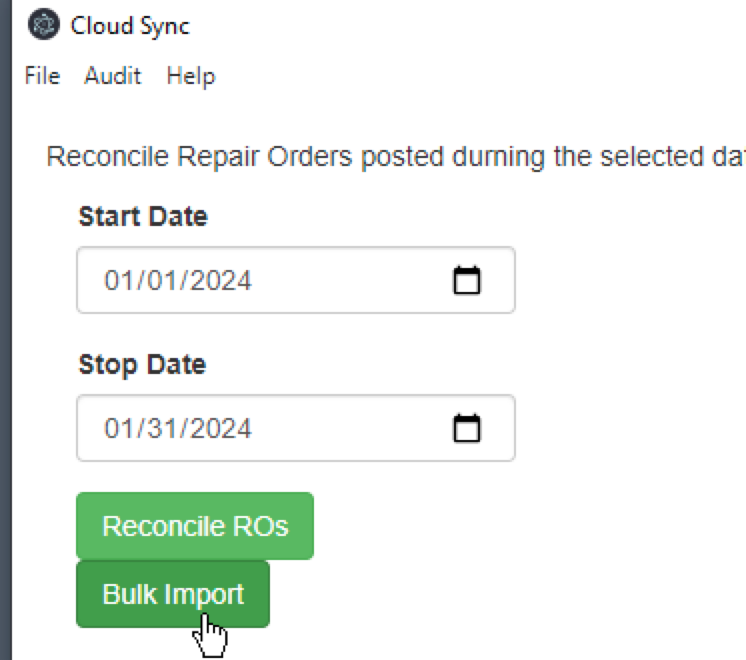Click the Reconcile Repair Orders description text
Image resolution: width=746 pixels, height=660 pixels.
[x=396, y=157]
